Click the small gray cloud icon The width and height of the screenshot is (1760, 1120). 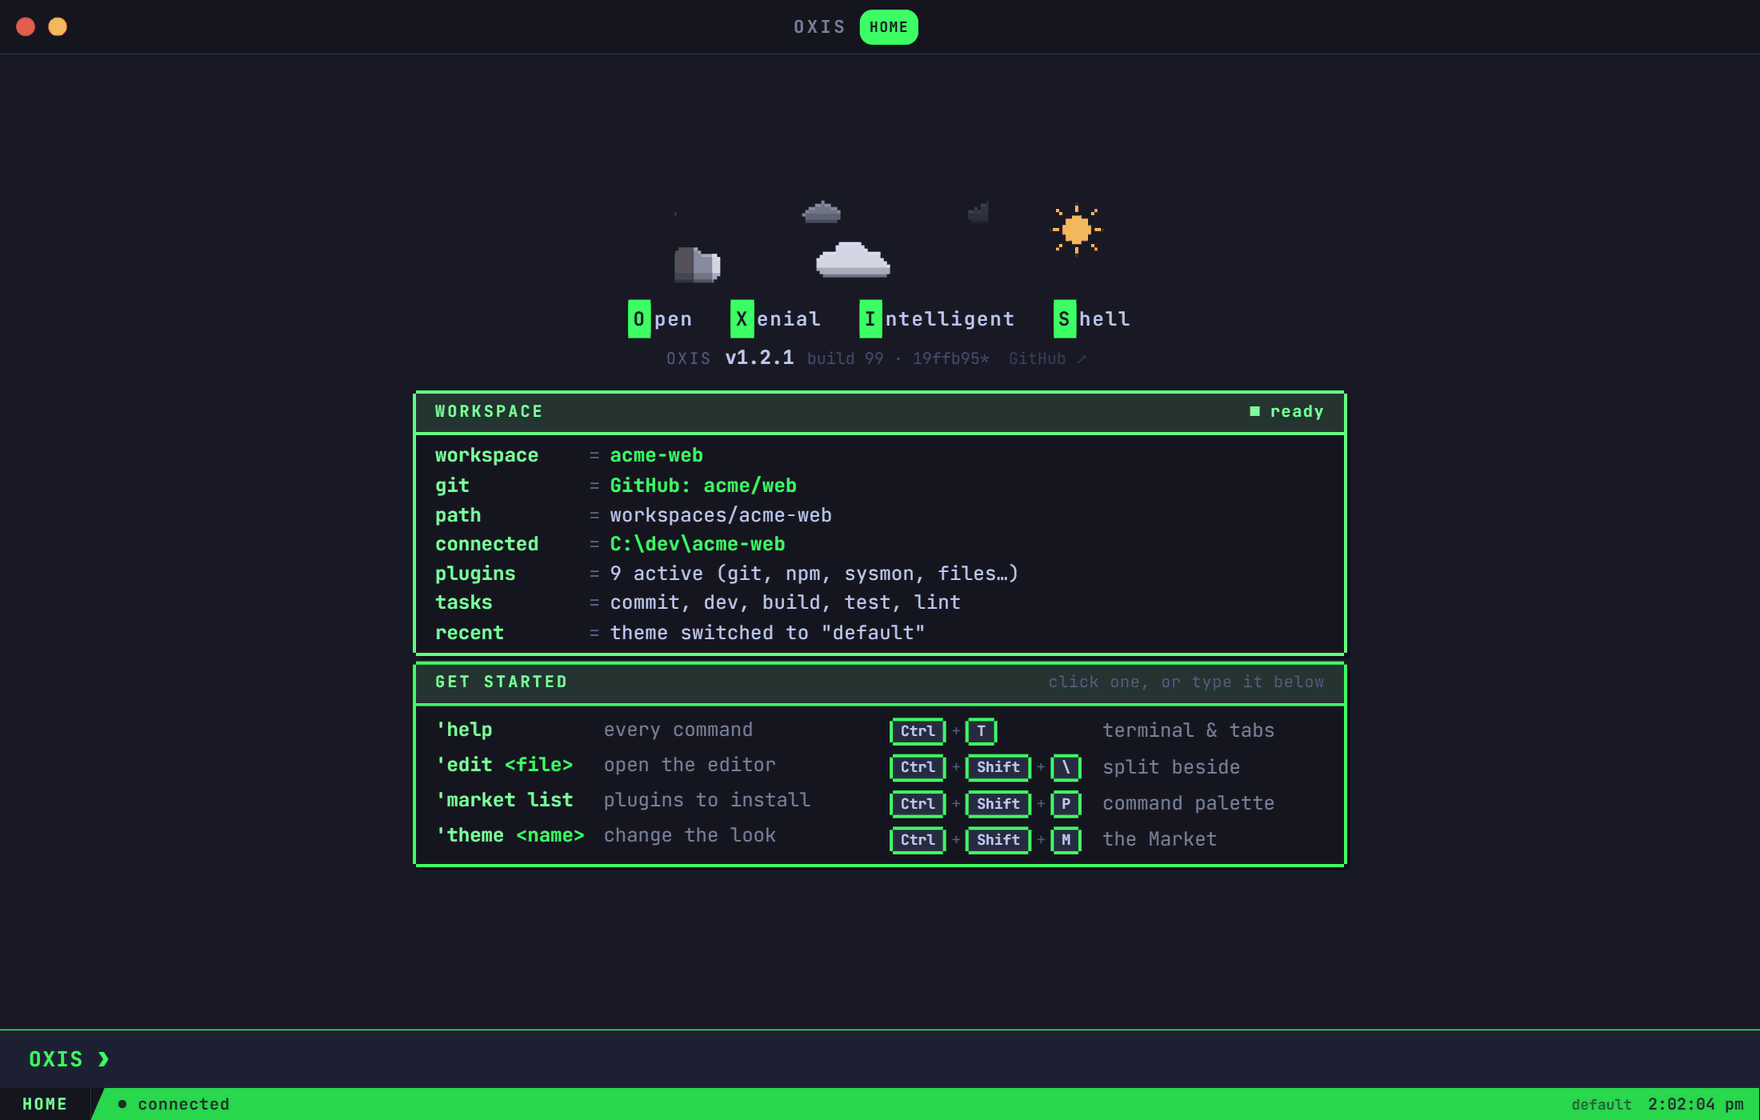(821, 212)
